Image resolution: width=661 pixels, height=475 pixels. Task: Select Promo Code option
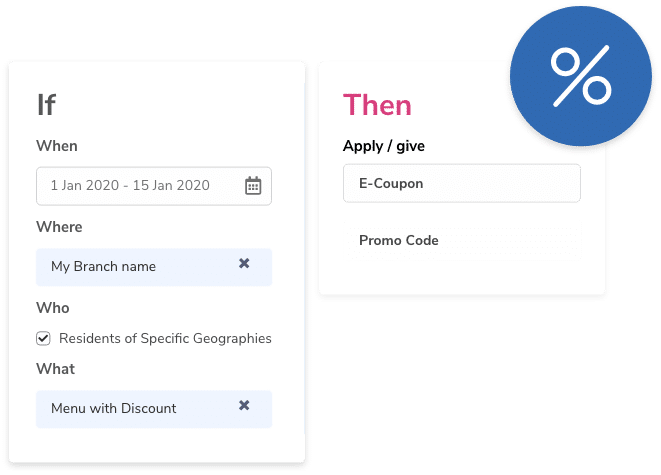(x=399, y=241)
